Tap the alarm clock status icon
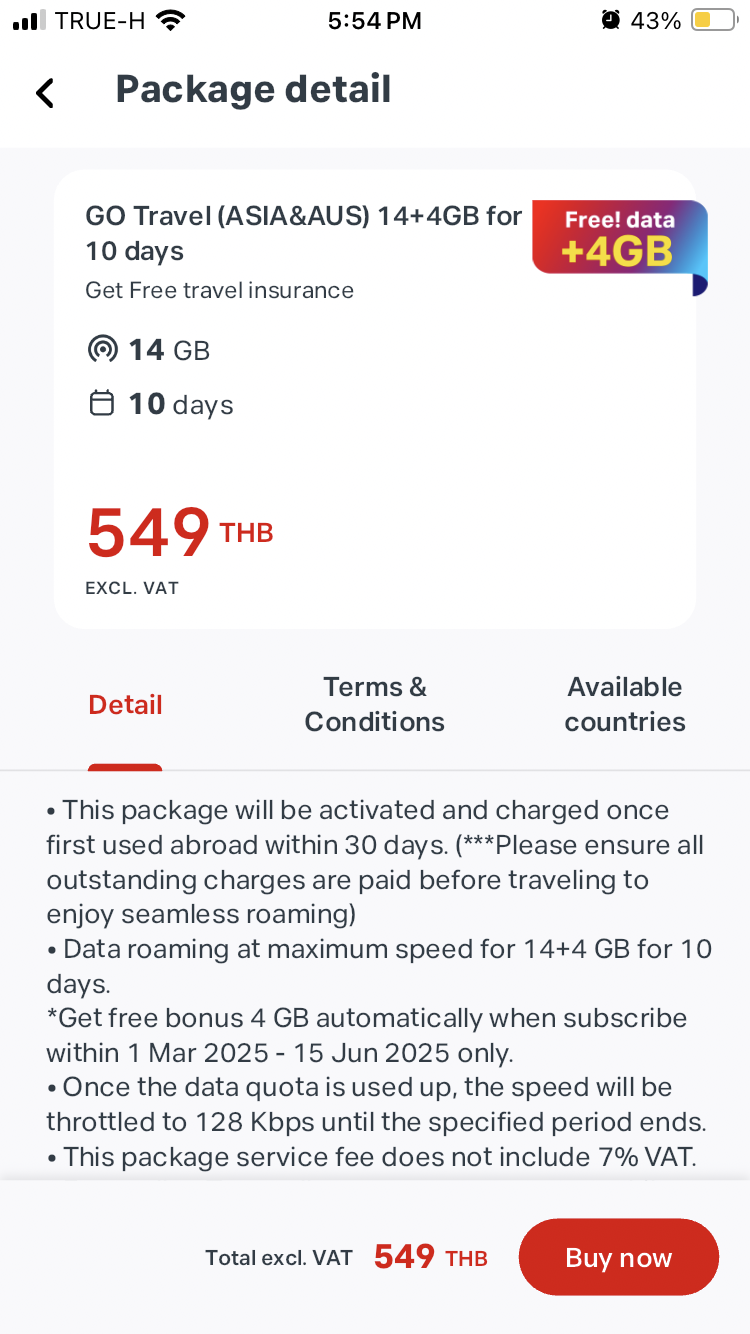The height and width of the screenshot is (1334, 750). pos(610,20)
